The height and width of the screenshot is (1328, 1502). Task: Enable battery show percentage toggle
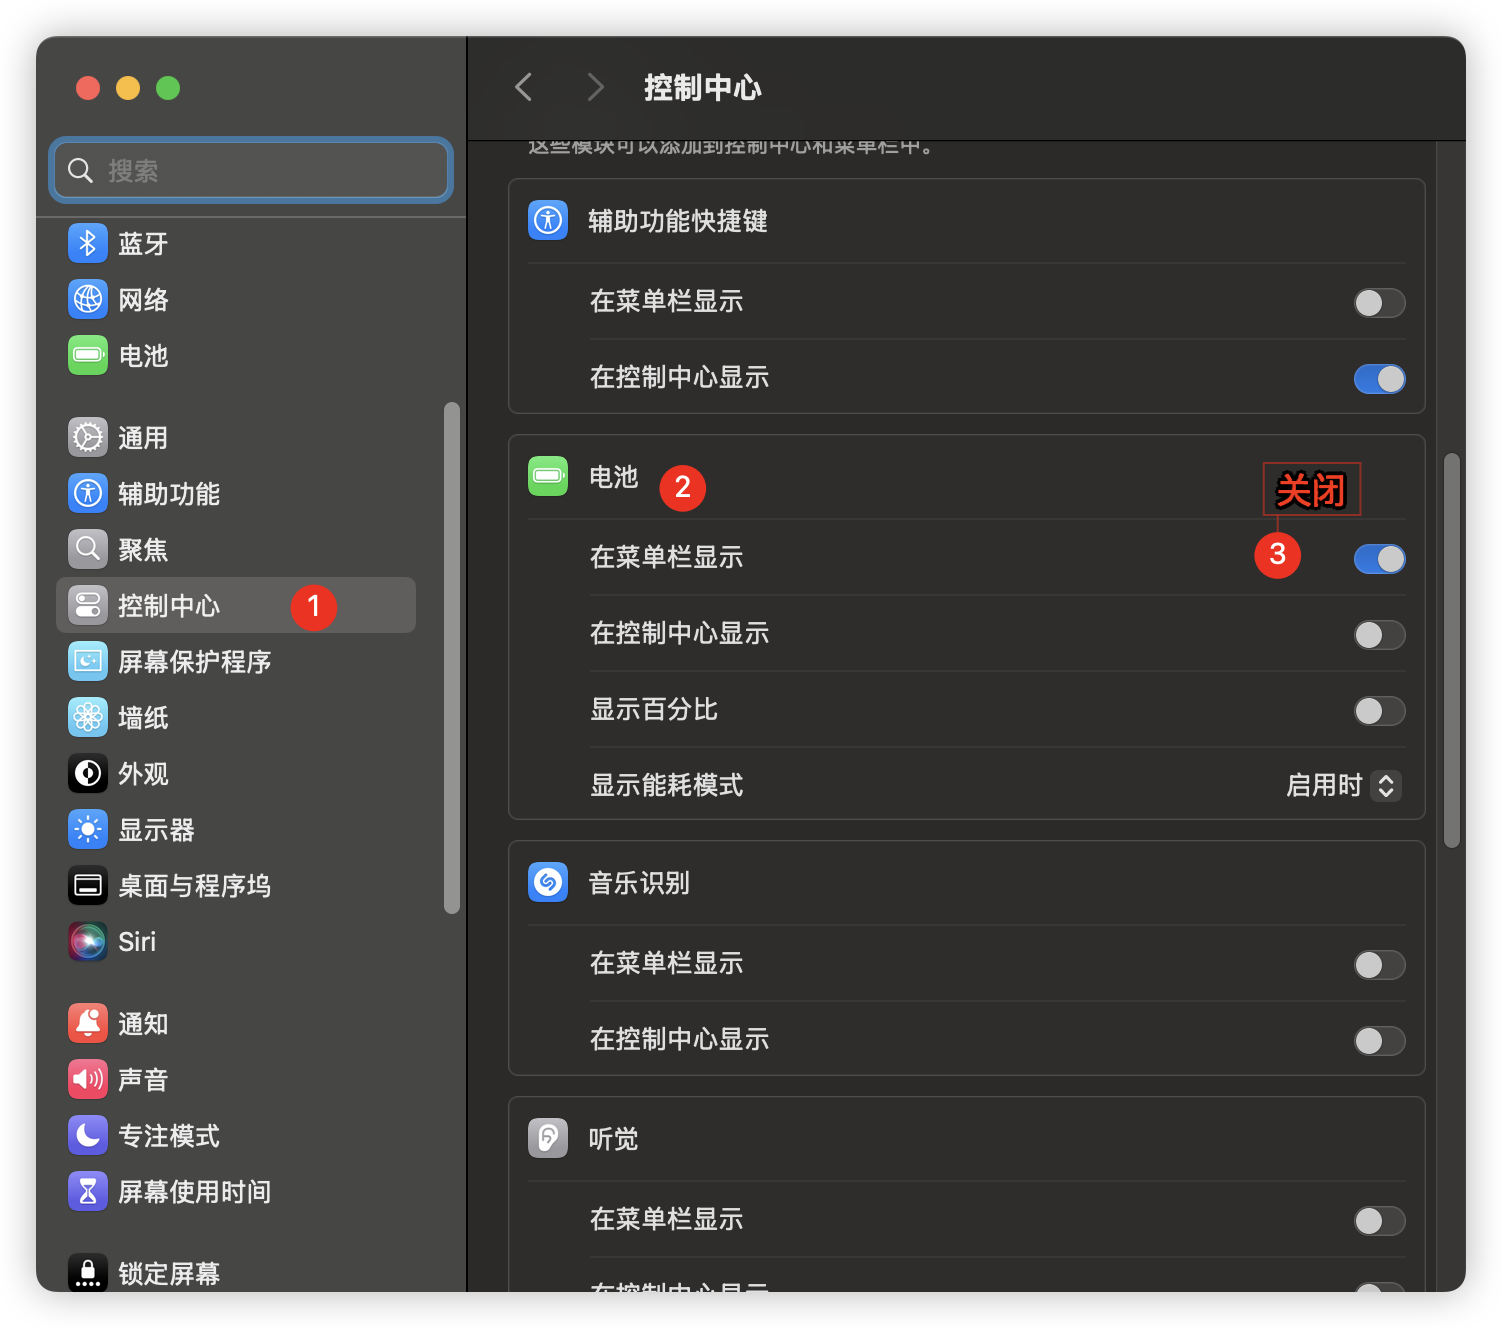coord(1379,711)
